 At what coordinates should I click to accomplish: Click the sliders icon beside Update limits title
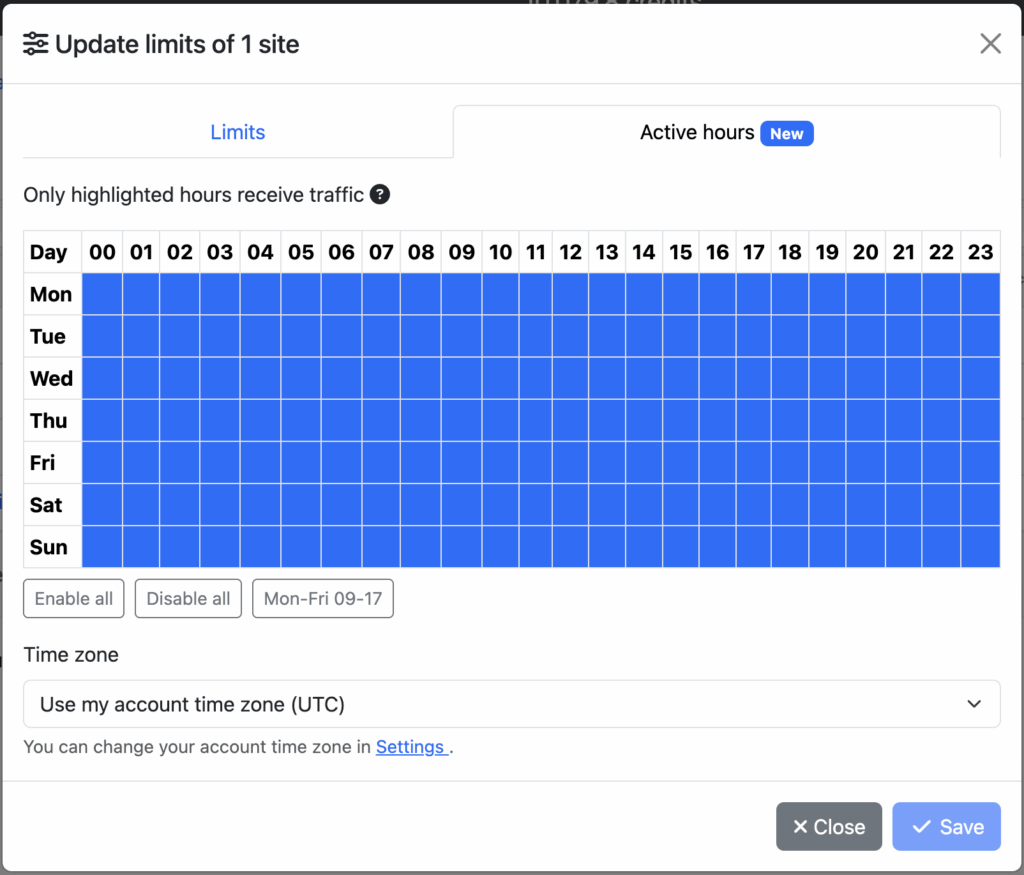35,44
